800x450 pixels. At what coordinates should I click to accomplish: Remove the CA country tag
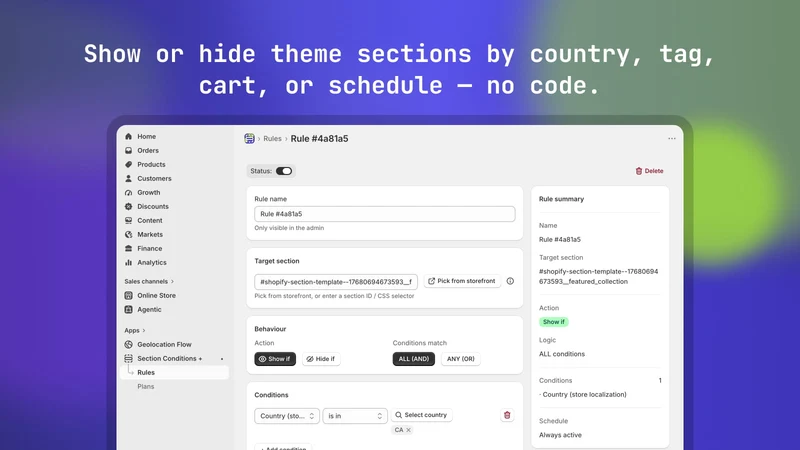tap(409, 430)
